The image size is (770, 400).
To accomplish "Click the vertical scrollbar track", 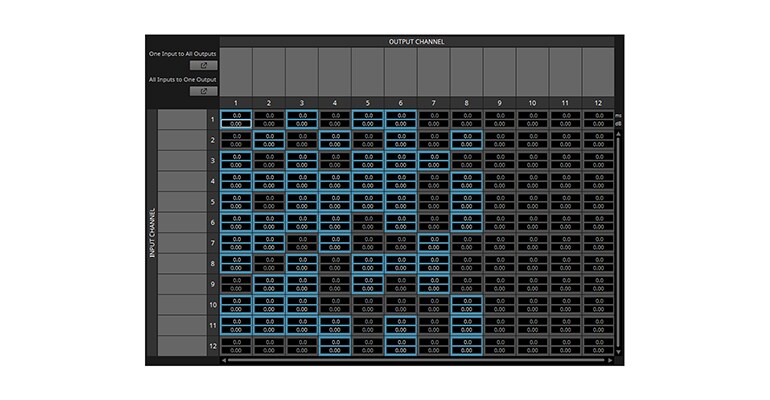I will 618,242.
